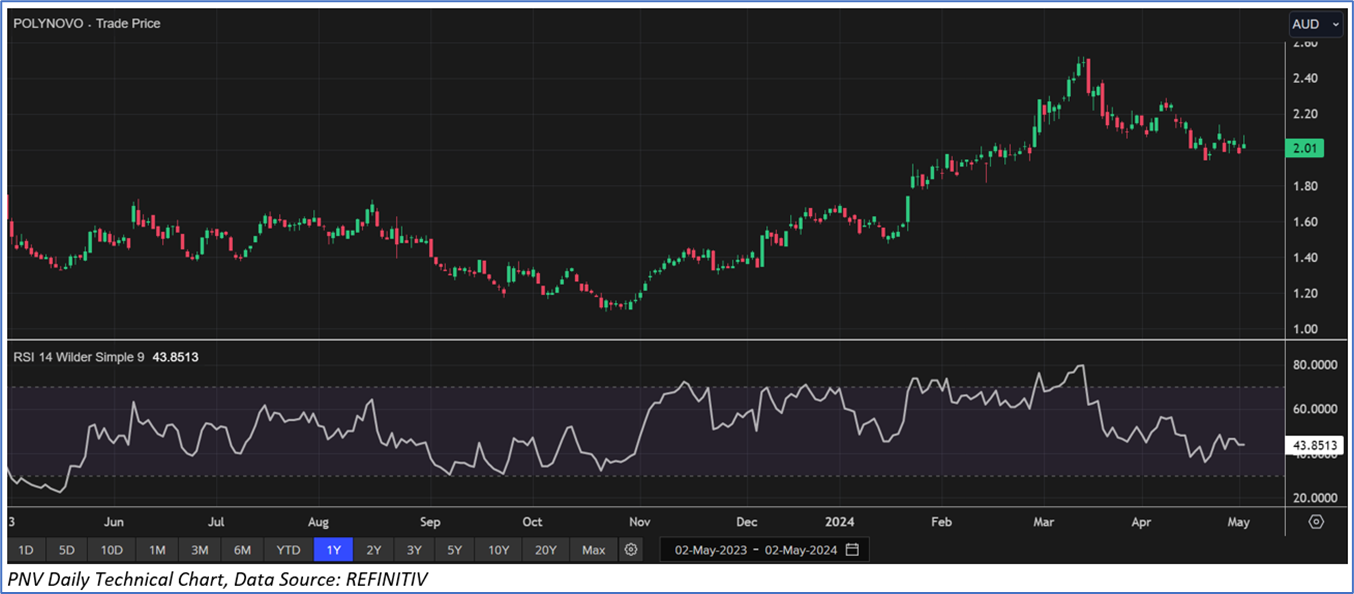Switch to the 3M period tab
Viewport: 1354px width, 594px height.
[200, 550]
